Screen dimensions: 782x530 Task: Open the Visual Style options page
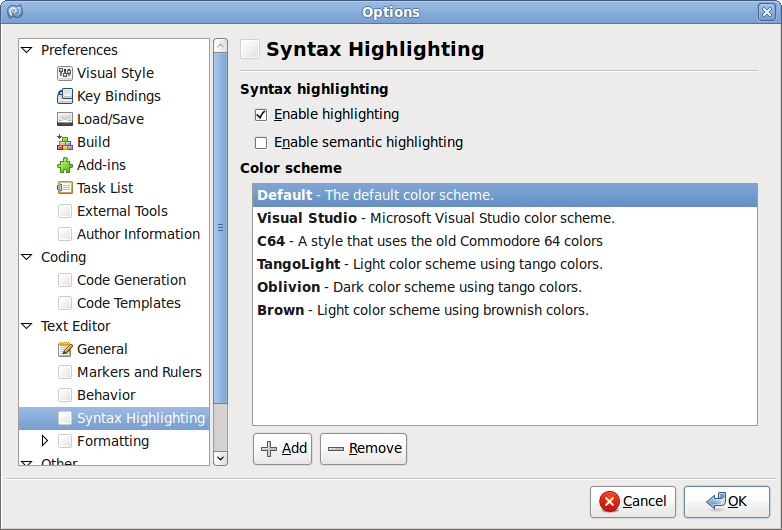[115, 73]
